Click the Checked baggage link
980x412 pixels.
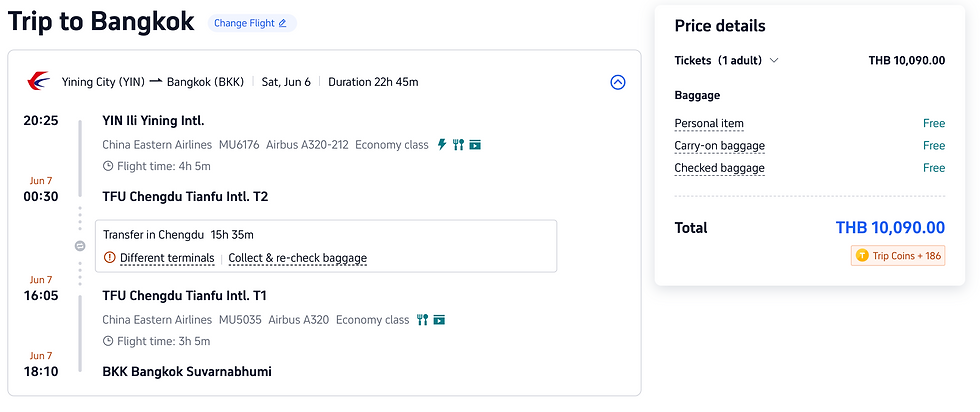(x=719, y=168)
